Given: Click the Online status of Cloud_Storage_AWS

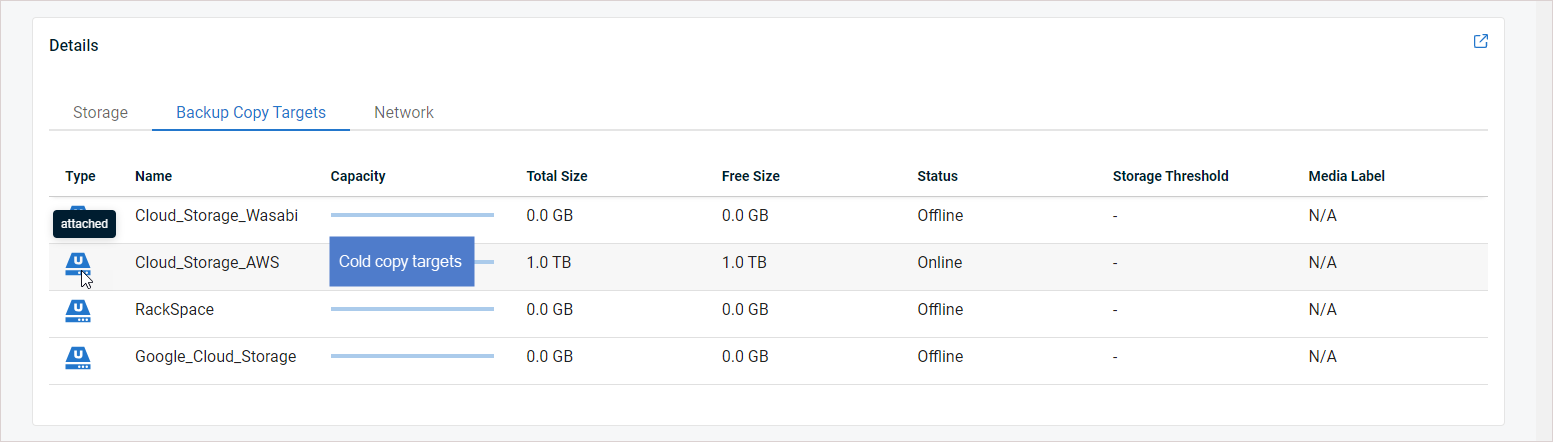Looking at the screenshot, I should (x=939, y=262).
